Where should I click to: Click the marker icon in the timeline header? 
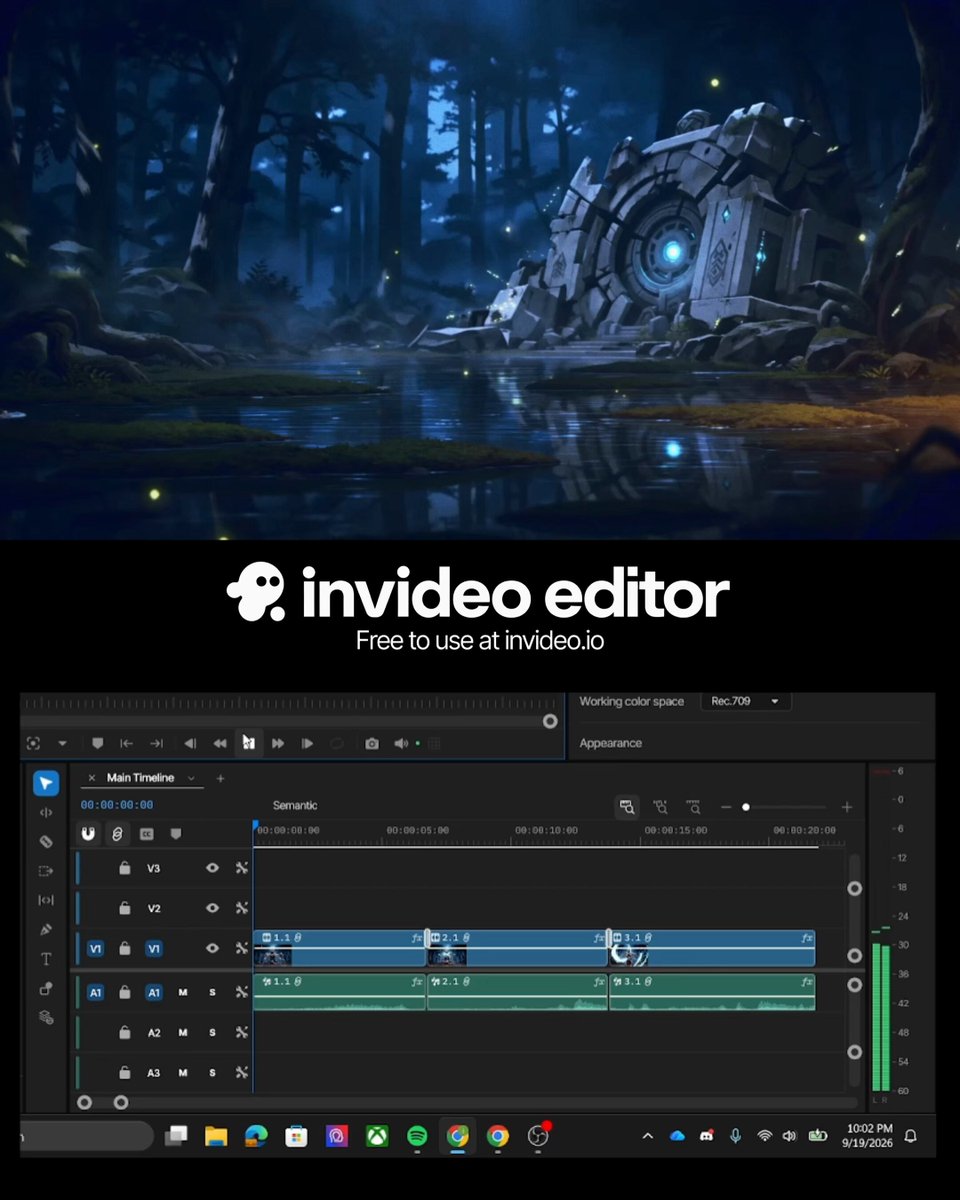click(176, 833)
